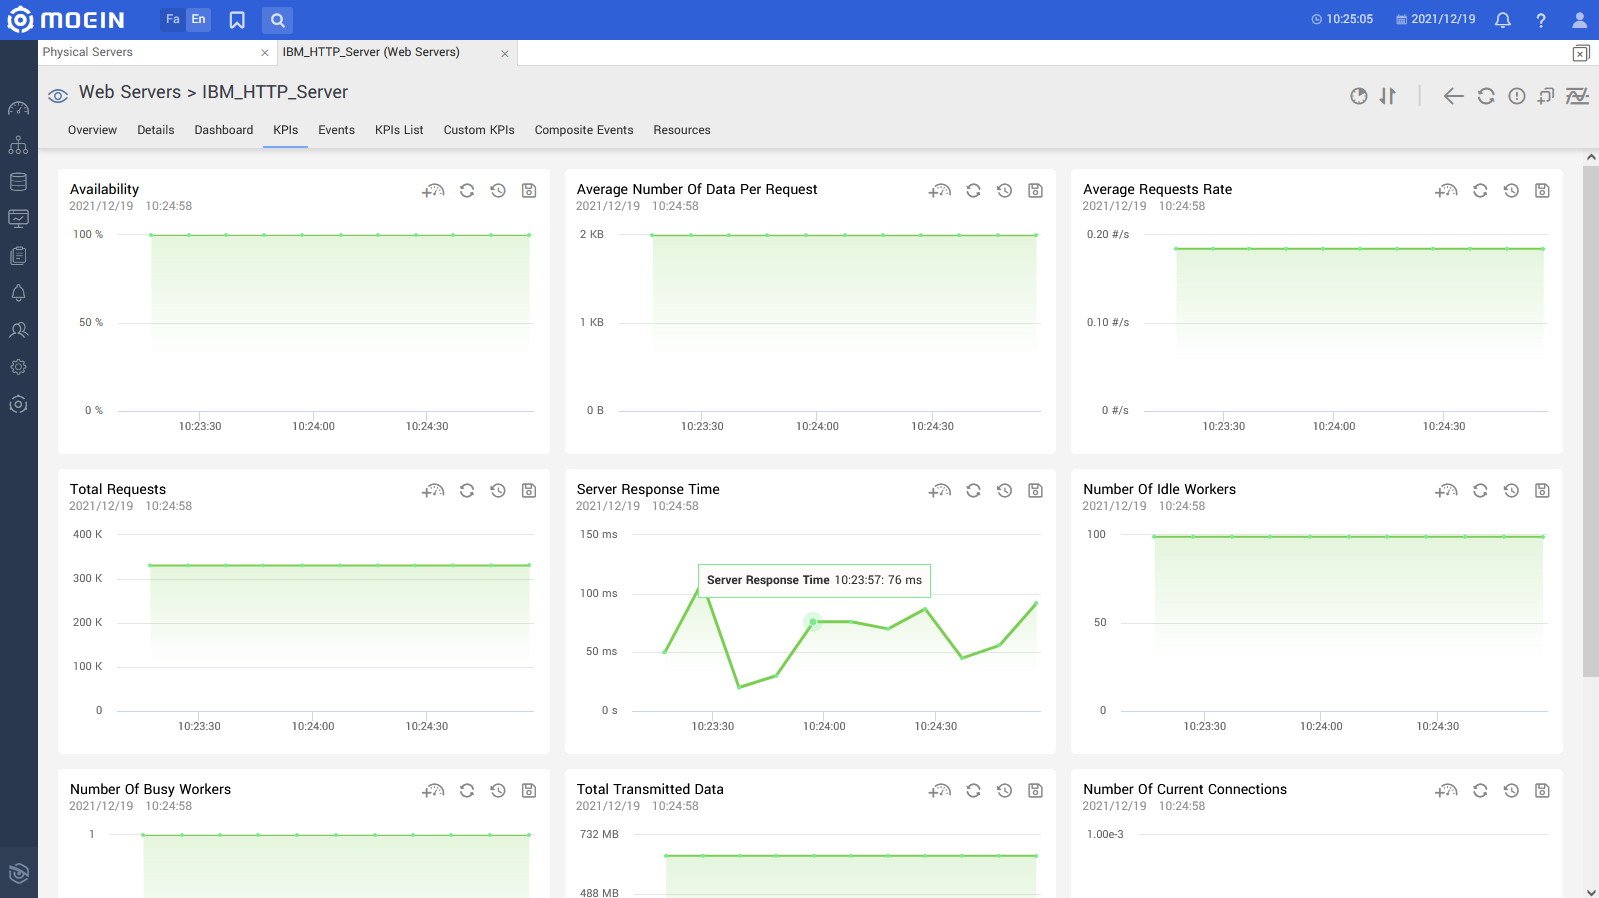
Task: Open notifications bell in top bar
Action: tap(1502, 20)
